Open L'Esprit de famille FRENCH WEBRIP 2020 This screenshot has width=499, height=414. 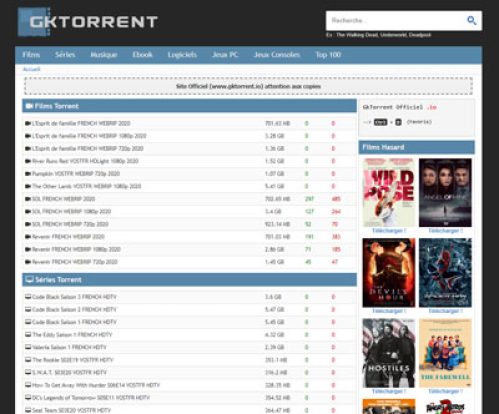(x=81, y=123)
